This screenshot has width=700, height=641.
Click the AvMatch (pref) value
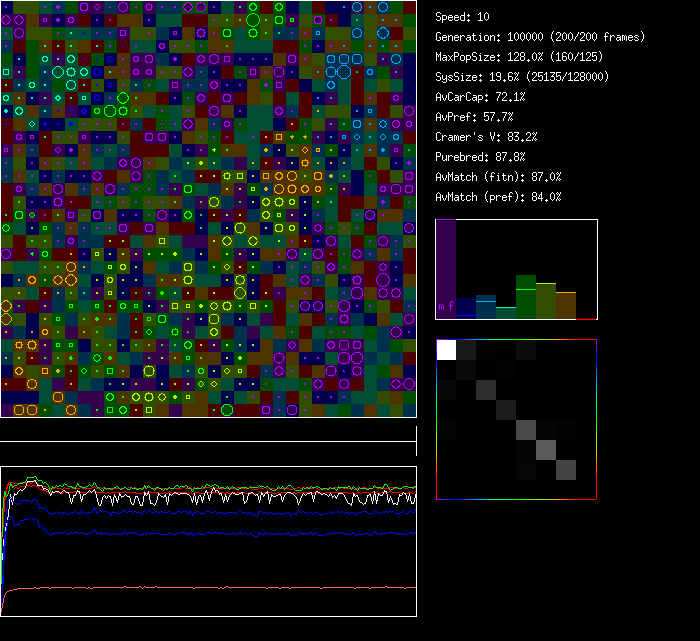pyautogui.click(x=498, y=197)
